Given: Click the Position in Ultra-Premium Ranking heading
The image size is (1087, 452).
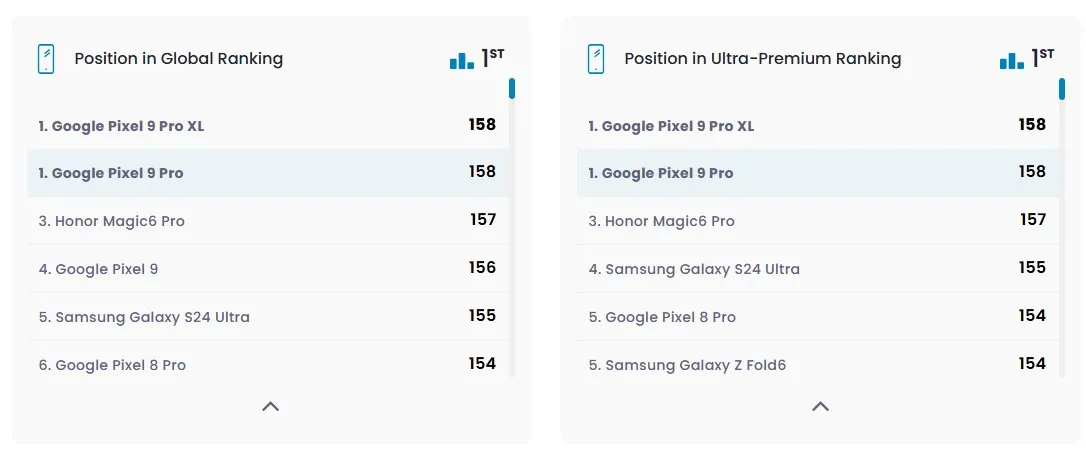Looking at the screenshot, I should point(763,59).
